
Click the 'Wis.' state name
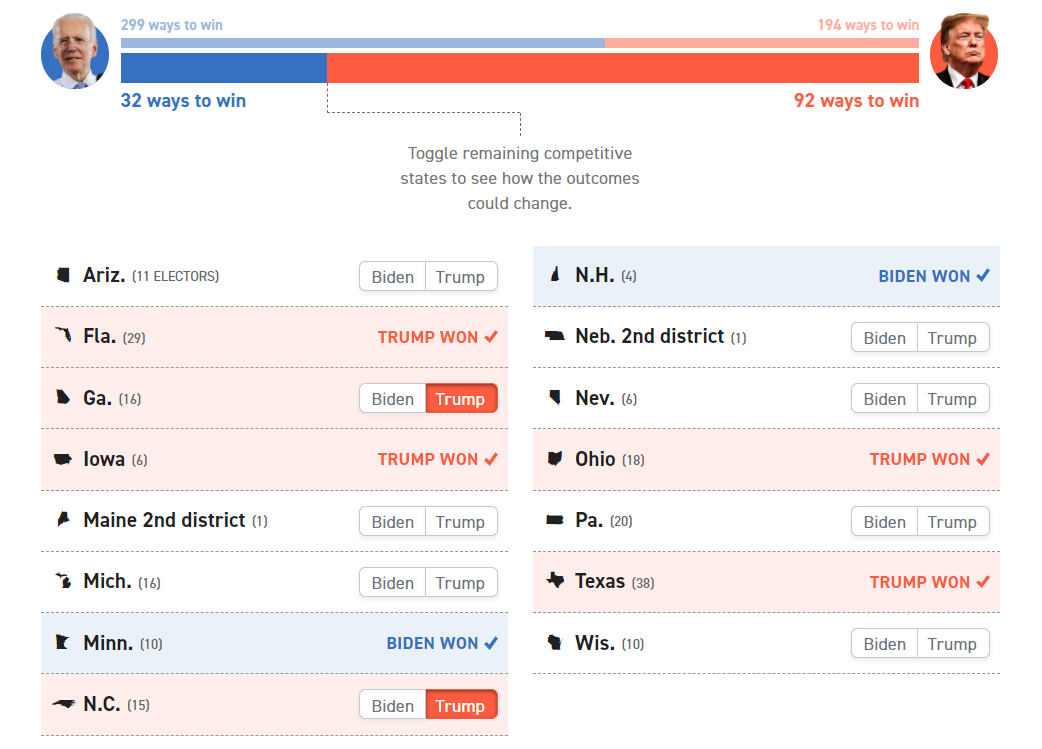(595, 643)
